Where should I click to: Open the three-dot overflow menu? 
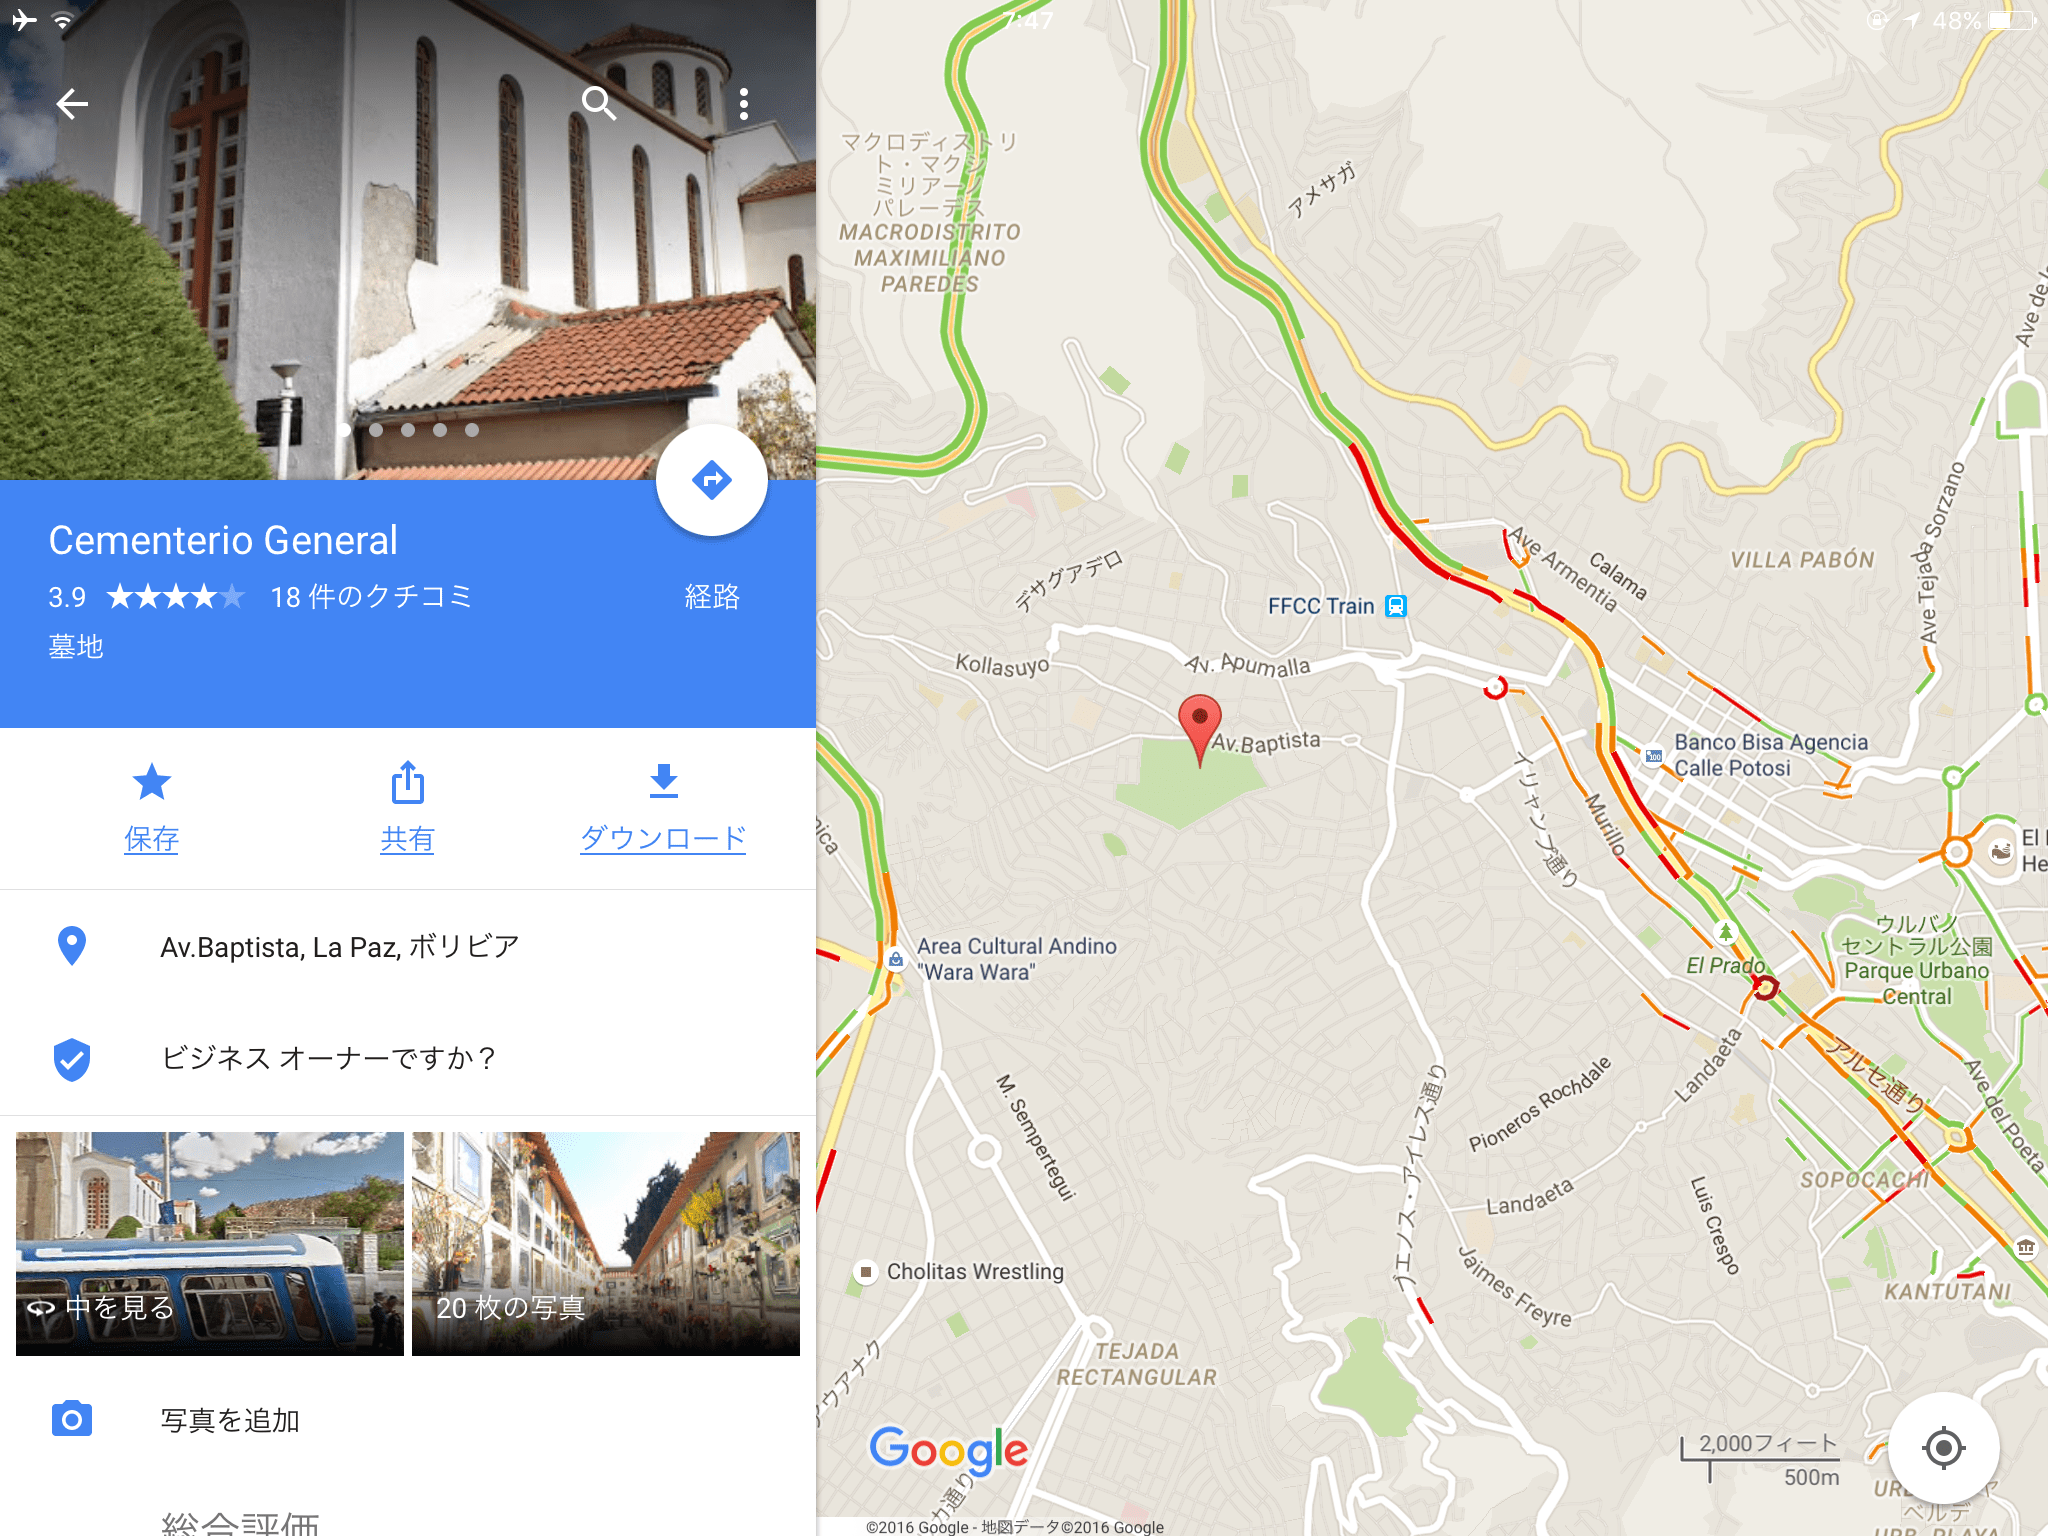pyautogui.click(x=744, y=103)
